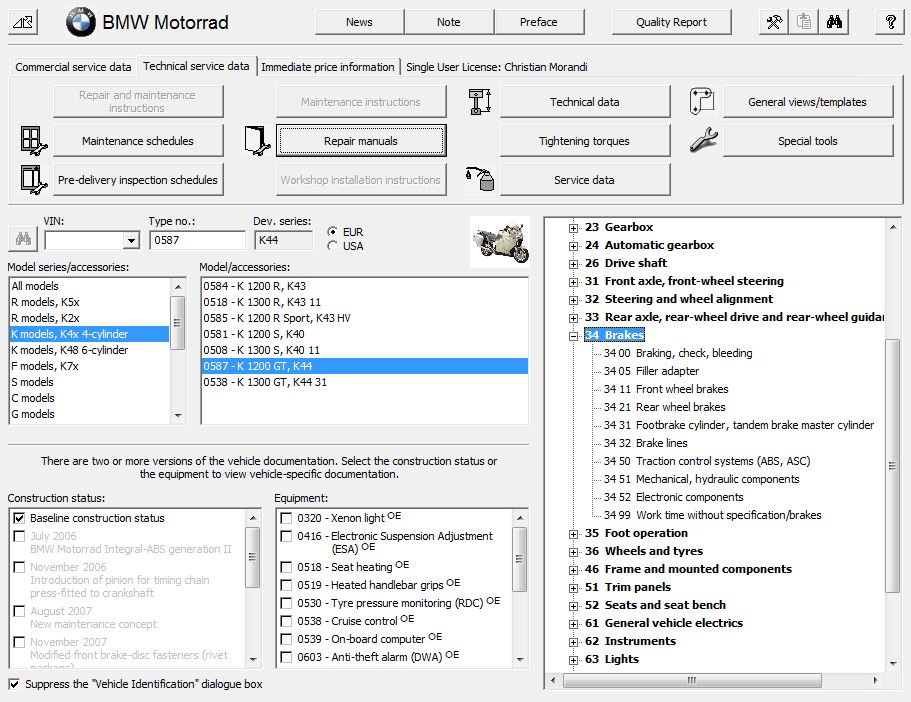The width and height of the screenshot is (911, 702).
Task: Open Tightening torques
Action: coord(584,141)
